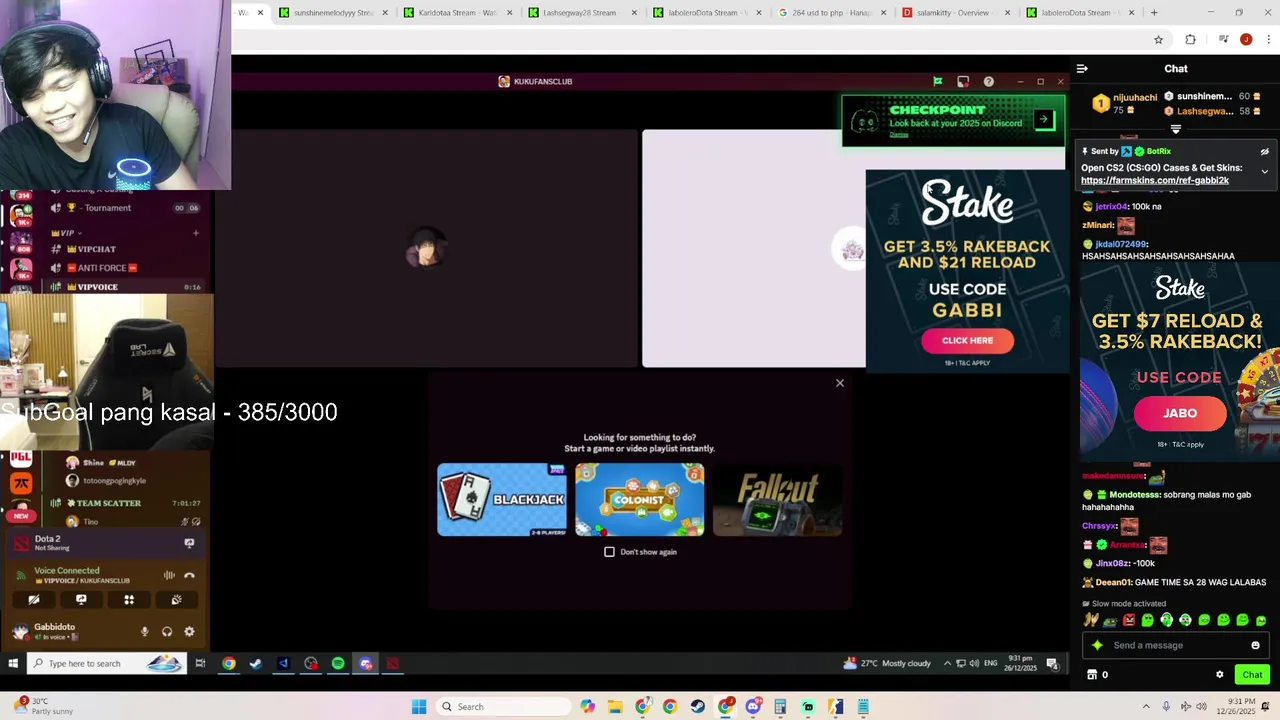The image size is (1280, 720).
Task: Add a channel to the VIP category
Action: 196,233
